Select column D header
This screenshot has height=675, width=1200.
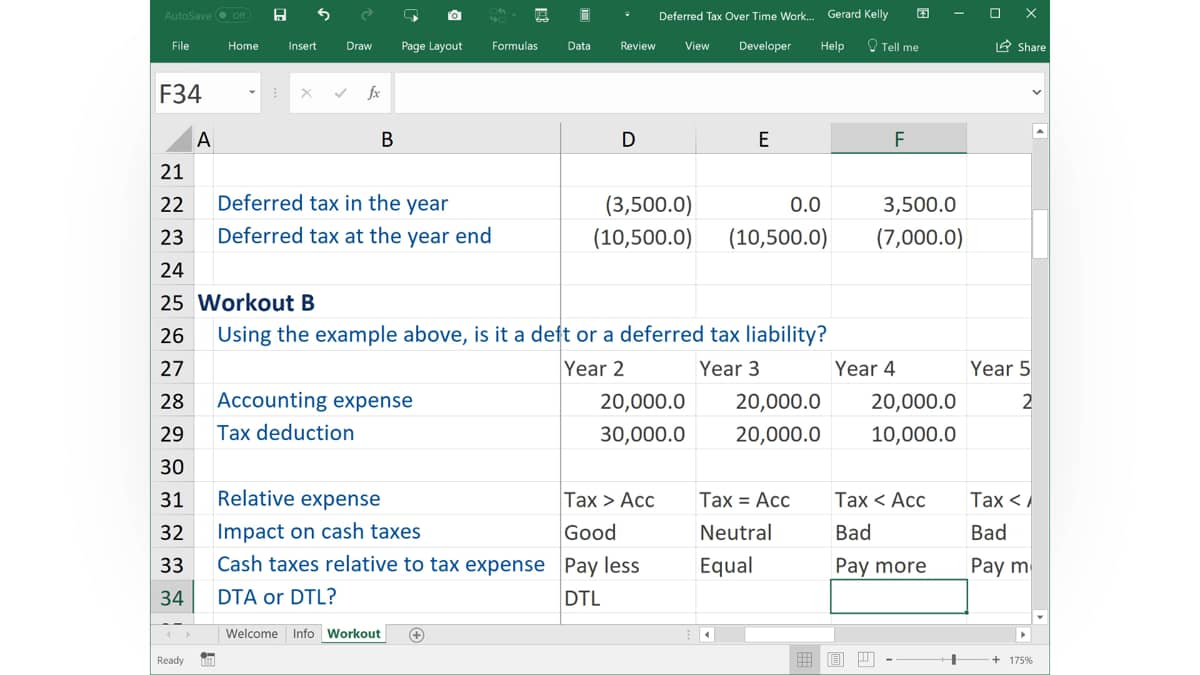628,140
